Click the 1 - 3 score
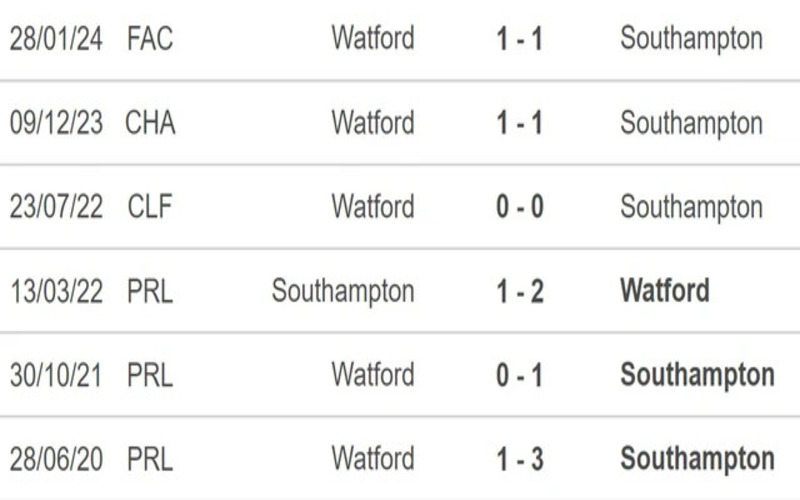The image size is (800, 500). (x=519, y=459)
